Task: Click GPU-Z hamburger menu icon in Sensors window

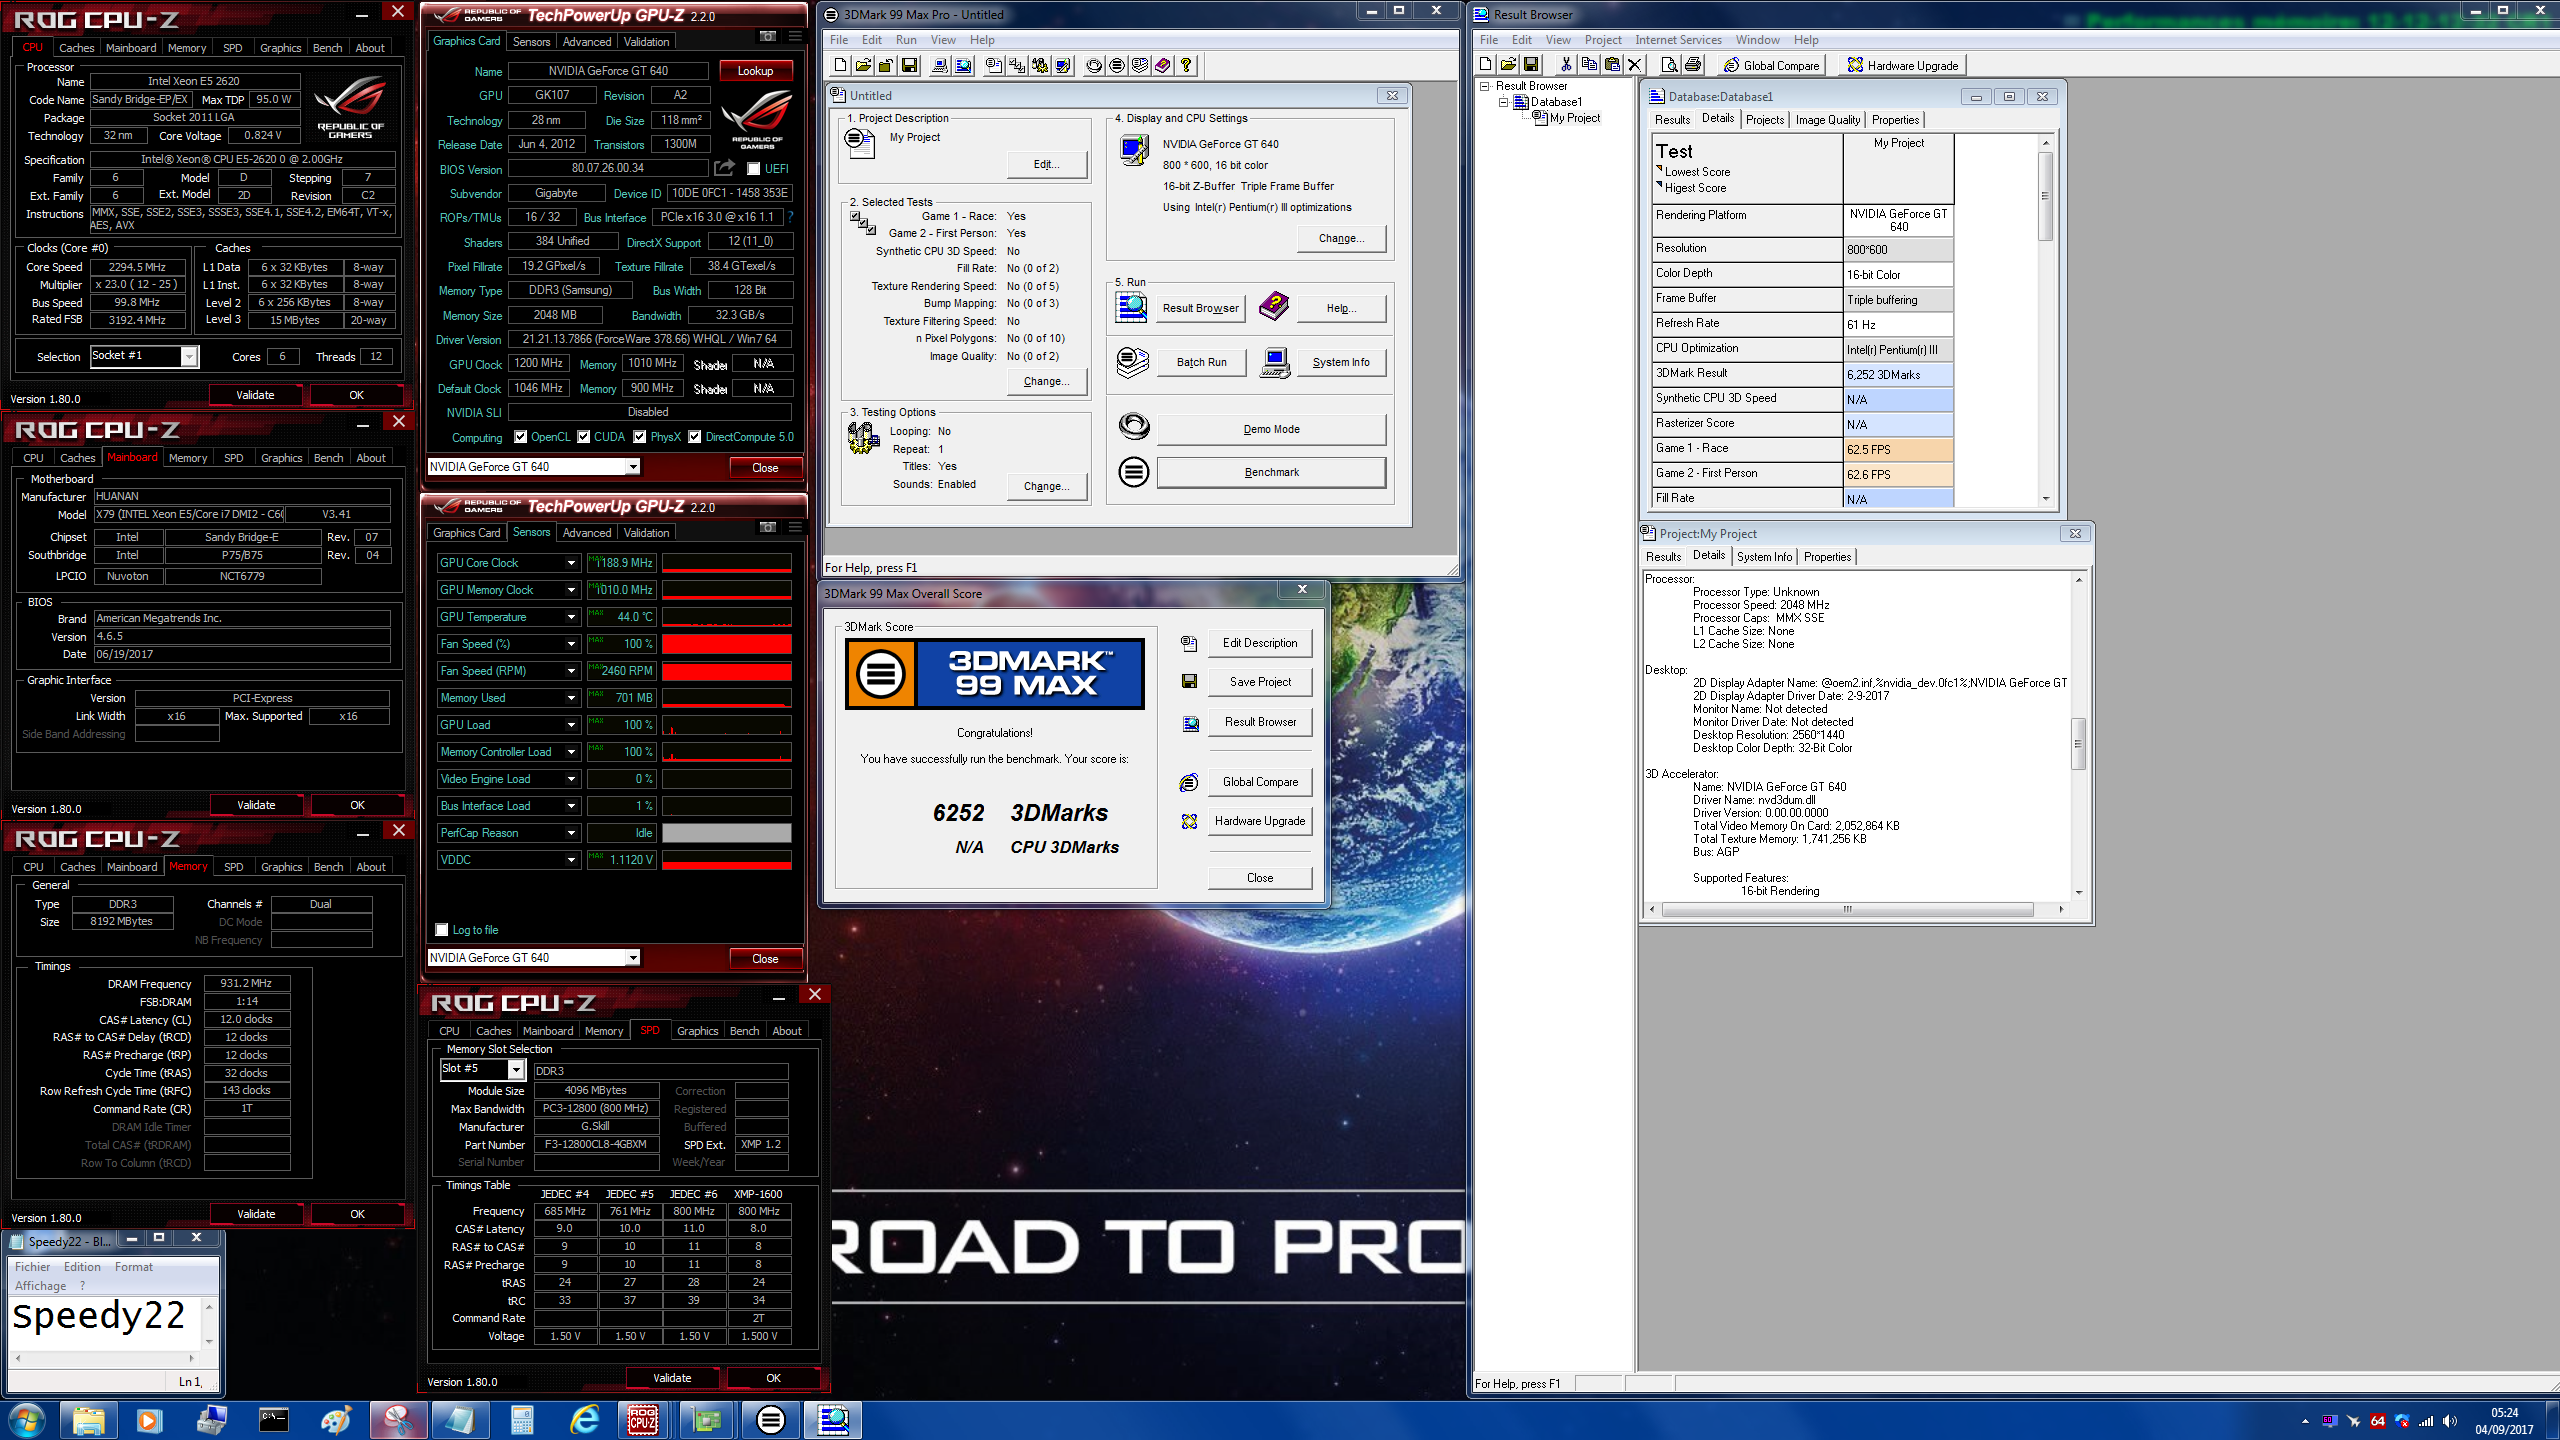Action: pyautogui.click(x=795, y=528)
